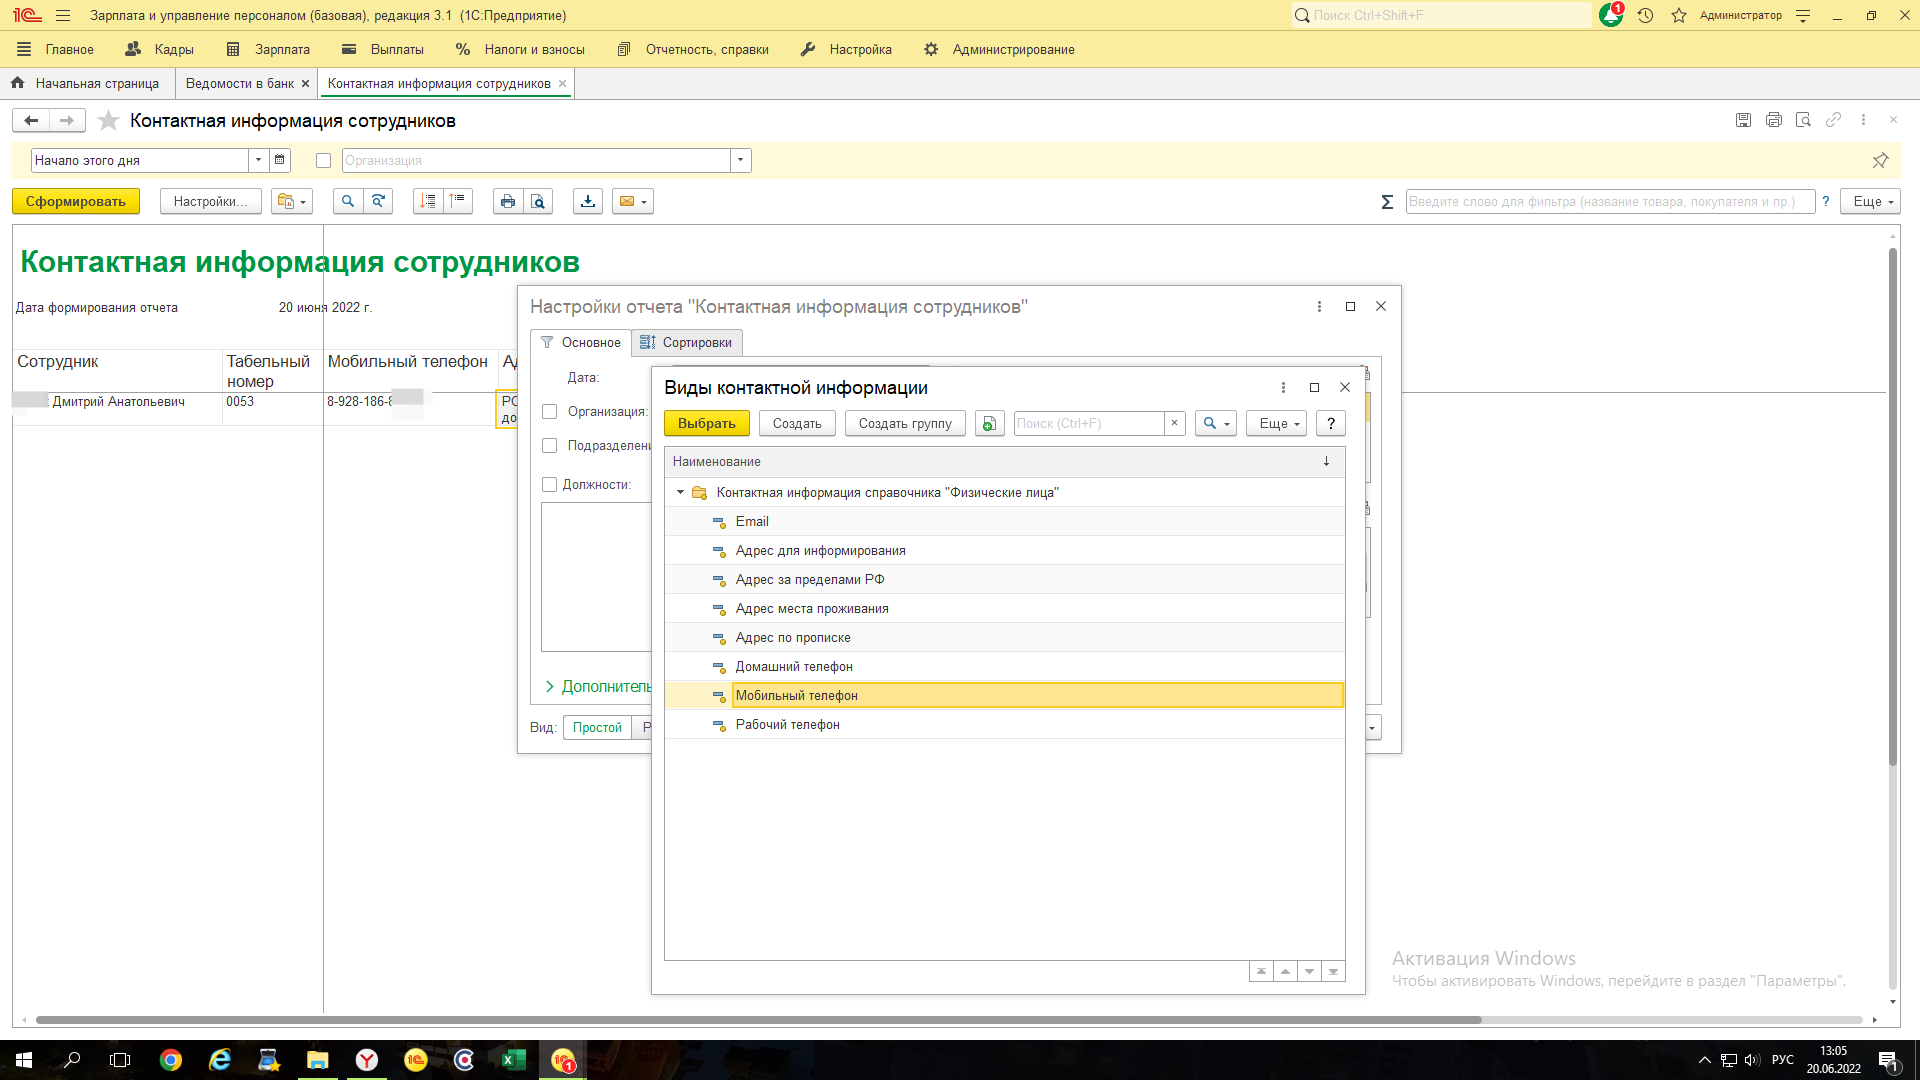Viewport: 1920px width, 1080px height.
Task: Click the Поиск (Ctrl+F) field in dialog
Action: (1089, 424)
